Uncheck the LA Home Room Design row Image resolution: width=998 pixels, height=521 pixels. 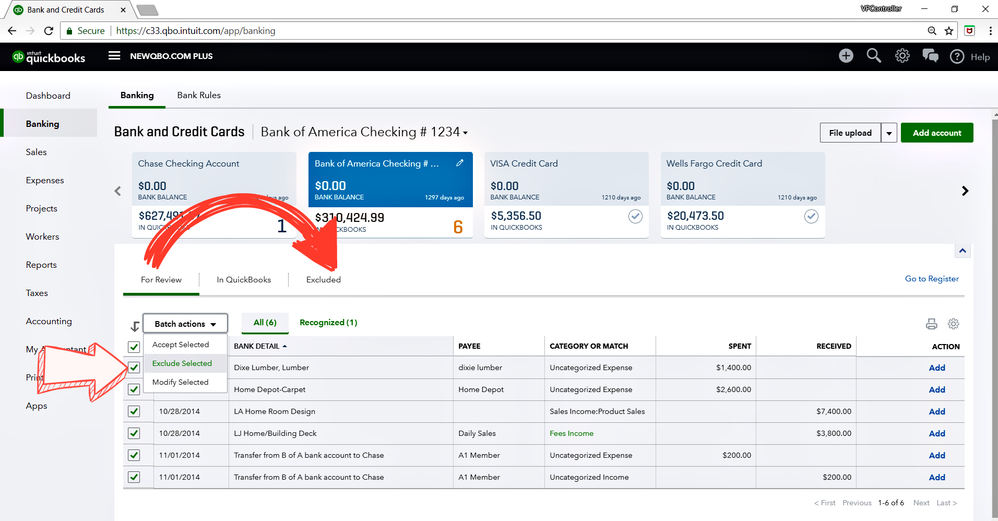pos(134,411)
